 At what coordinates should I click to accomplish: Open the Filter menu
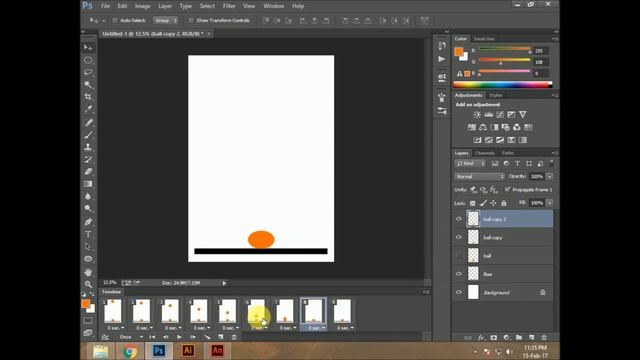pos(229,6)
